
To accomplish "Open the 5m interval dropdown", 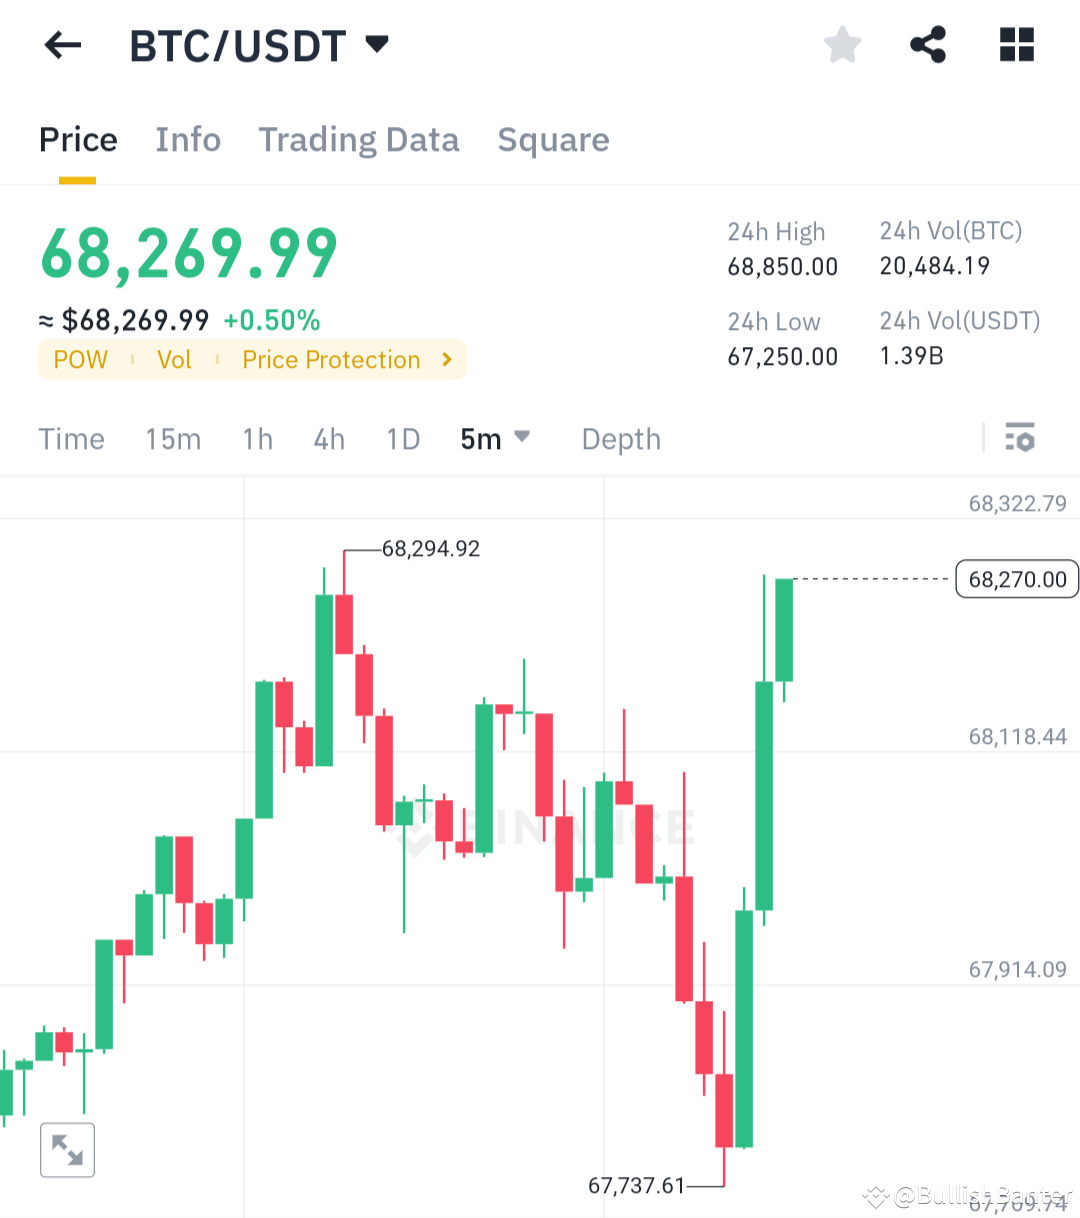I will (x=495, y=438).
